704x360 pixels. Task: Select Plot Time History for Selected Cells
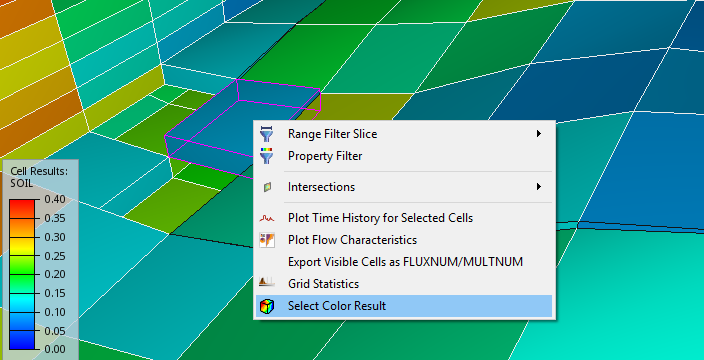click(x=404, y=218)
